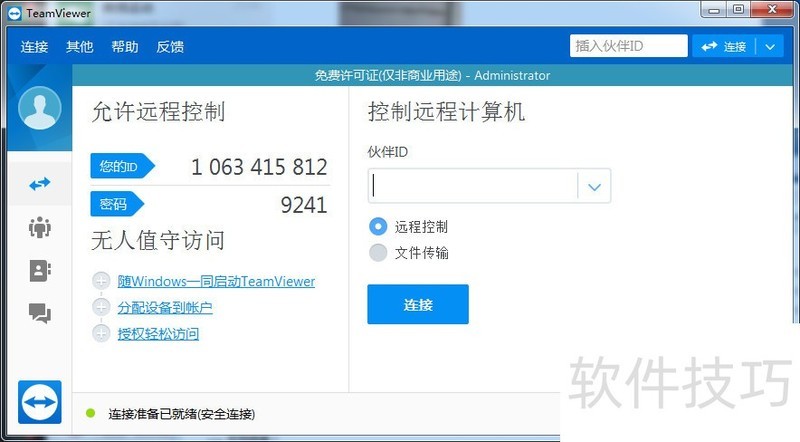This screenshot has width=800, height=442.
Task: Click the top toolbar 连接 button
Action: (x=724, y=47)
